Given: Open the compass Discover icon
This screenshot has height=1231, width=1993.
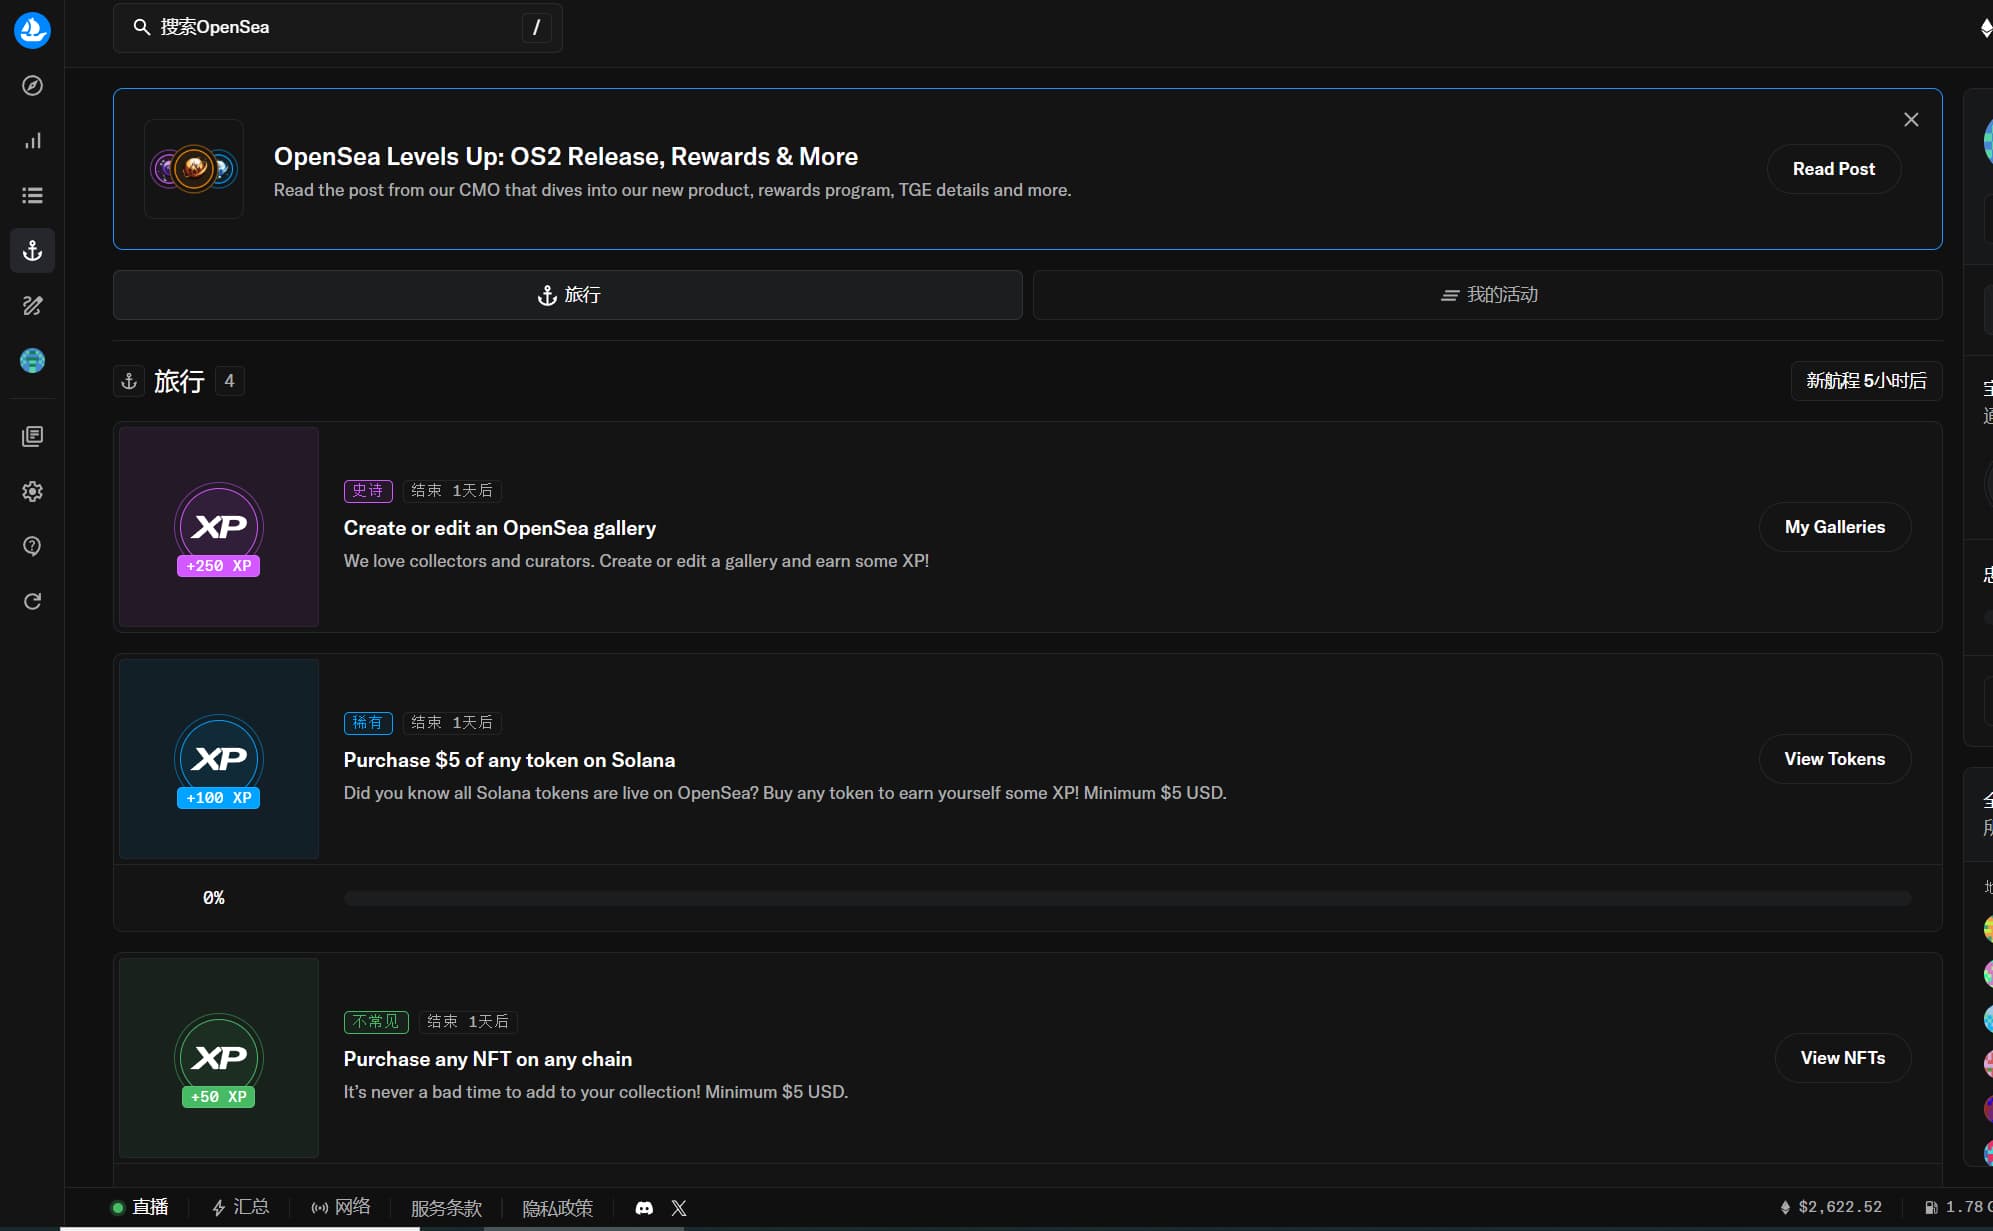Looking at the screenshot, I should tap(32, 86).
